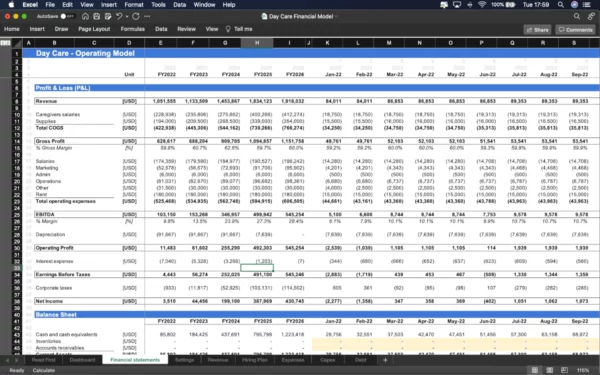
Task: Open the Undo history dropdown arrow
Action: click(127, 17)
